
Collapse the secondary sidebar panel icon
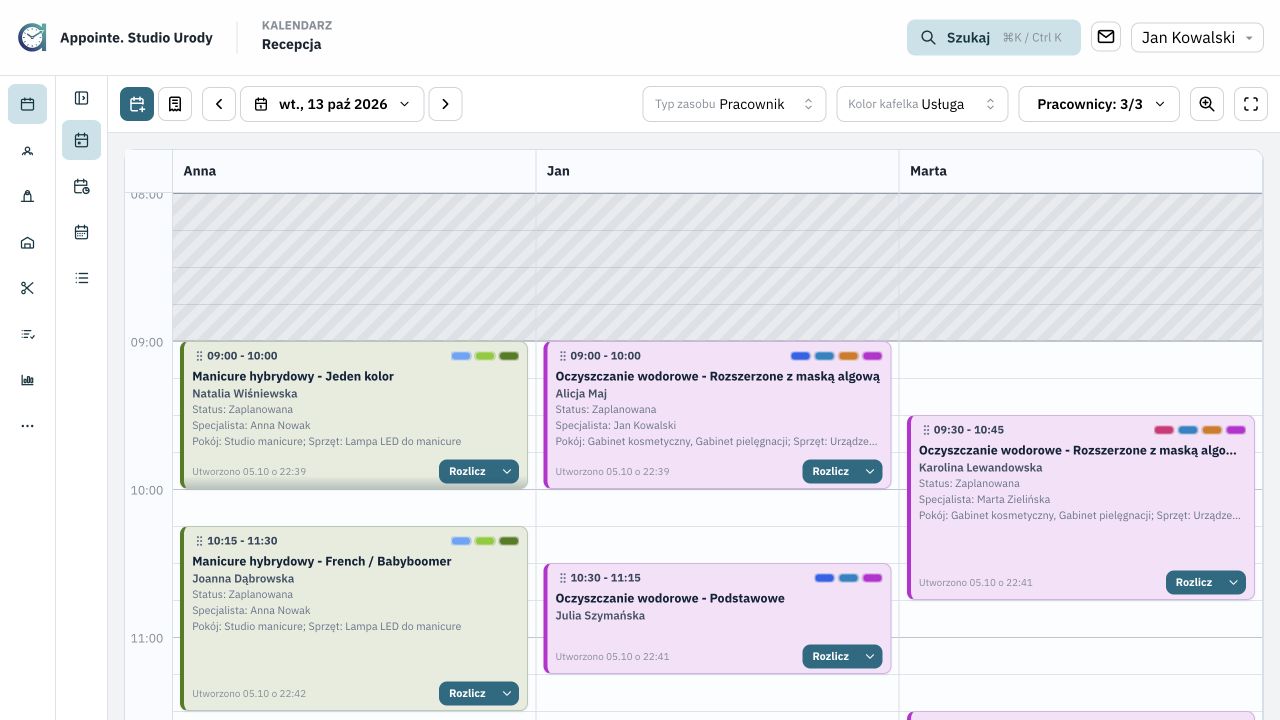coord(82,98)
